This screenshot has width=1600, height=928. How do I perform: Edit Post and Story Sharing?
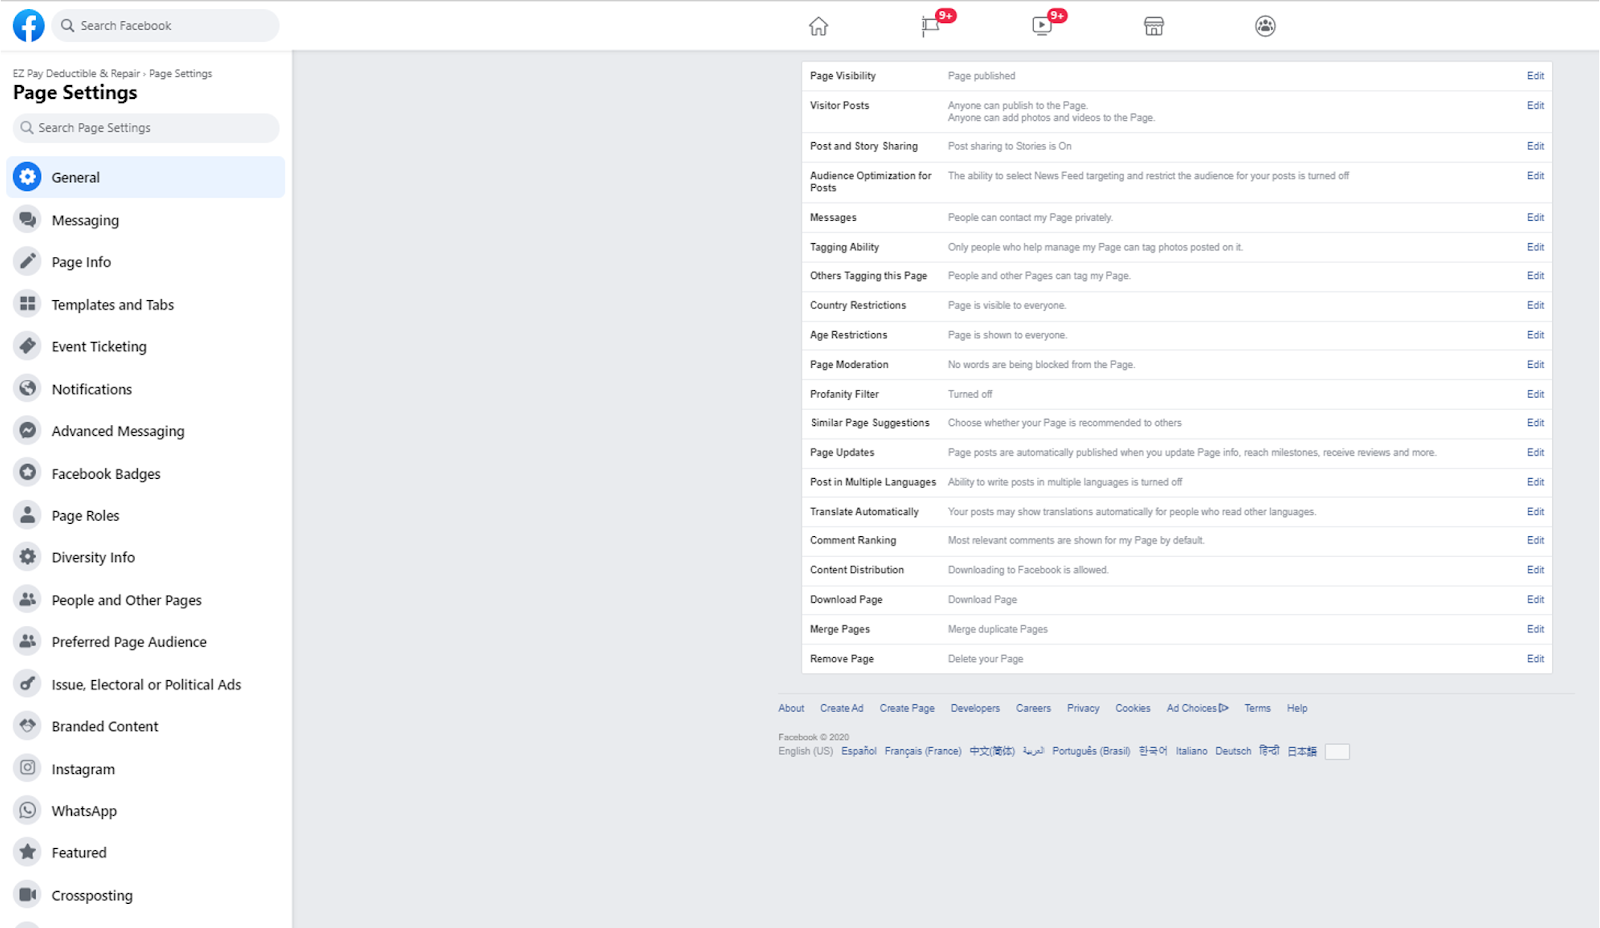1535,146
